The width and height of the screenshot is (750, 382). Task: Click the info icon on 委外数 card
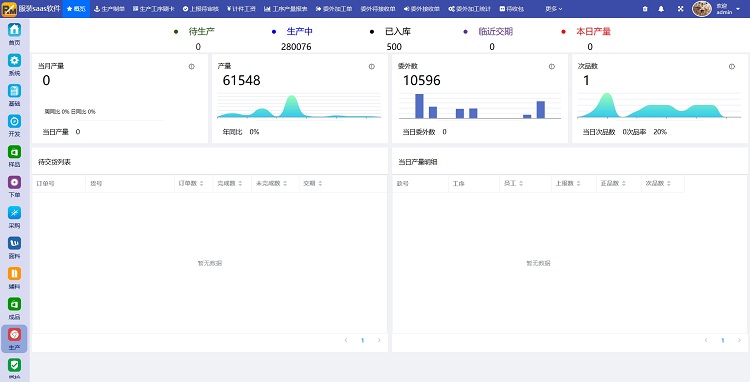(x=551, y=66)
